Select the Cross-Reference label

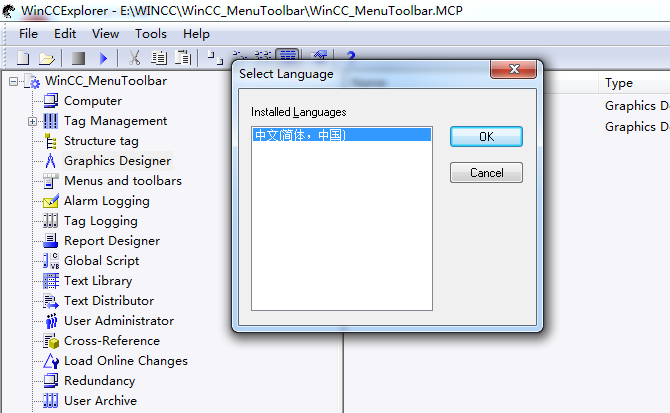[x=112, y=341]
